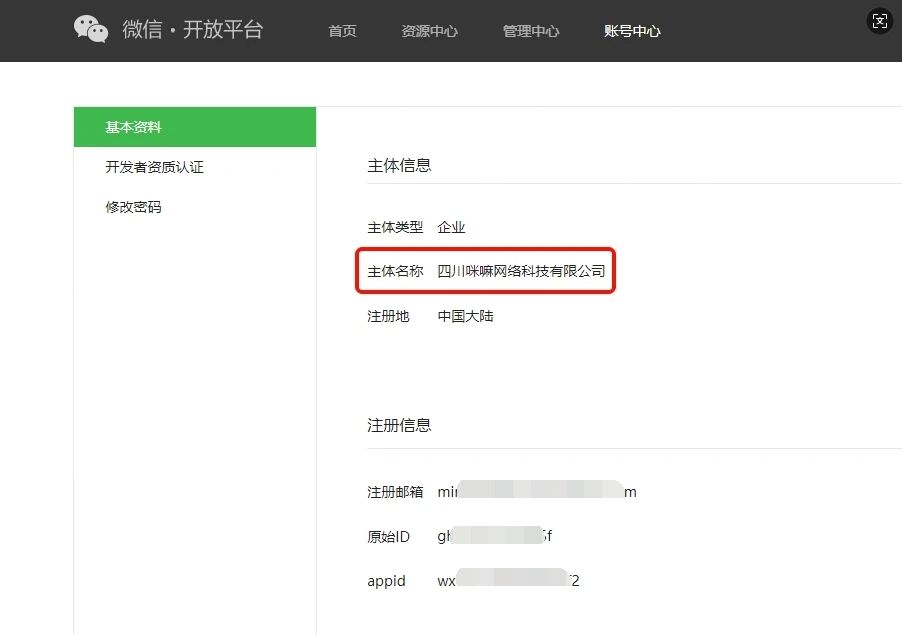Screen dimensions: 902x635
Task: Click the 注册邮箱 label
Action: click(395, 492)
